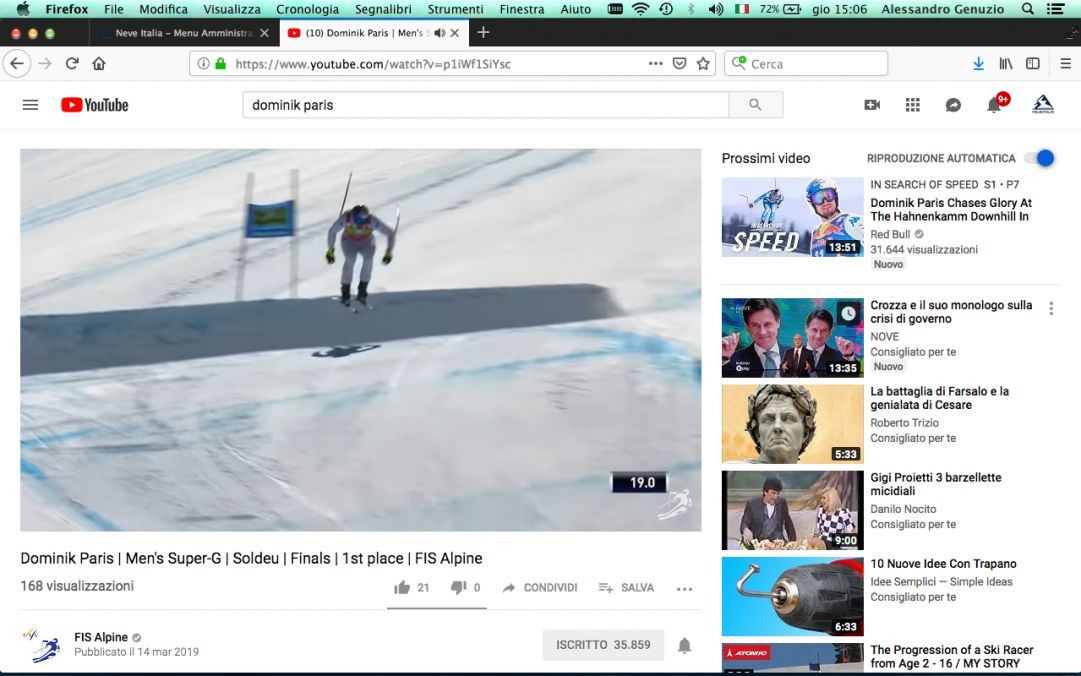Open the YouTube guide hamburger menu
1081x676 pixels.
[x=30, y=105]
